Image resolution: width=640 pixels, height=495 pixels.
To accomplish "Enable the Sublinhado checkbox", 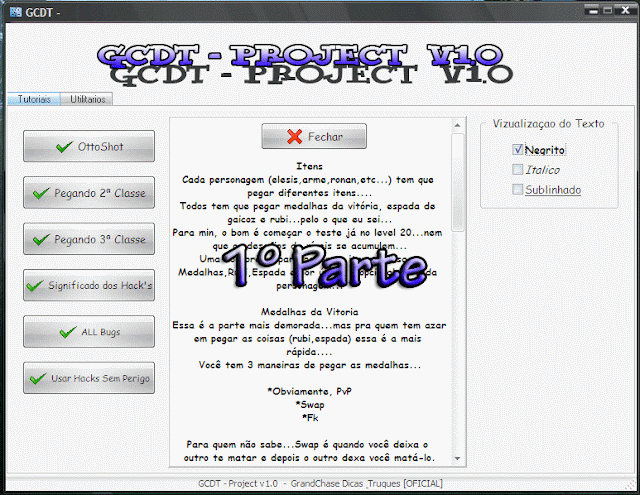I will point(518,189).
